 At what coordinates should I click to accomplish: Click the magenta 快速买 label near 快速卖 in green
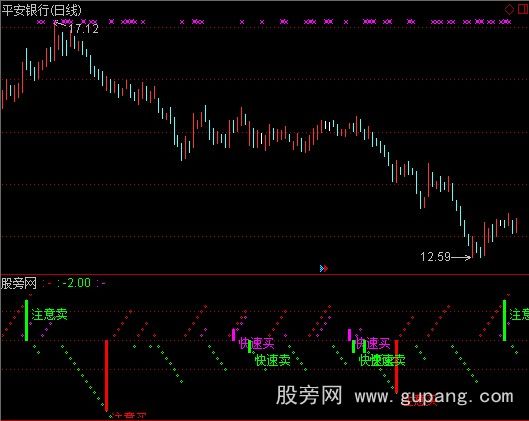point(256,343)
